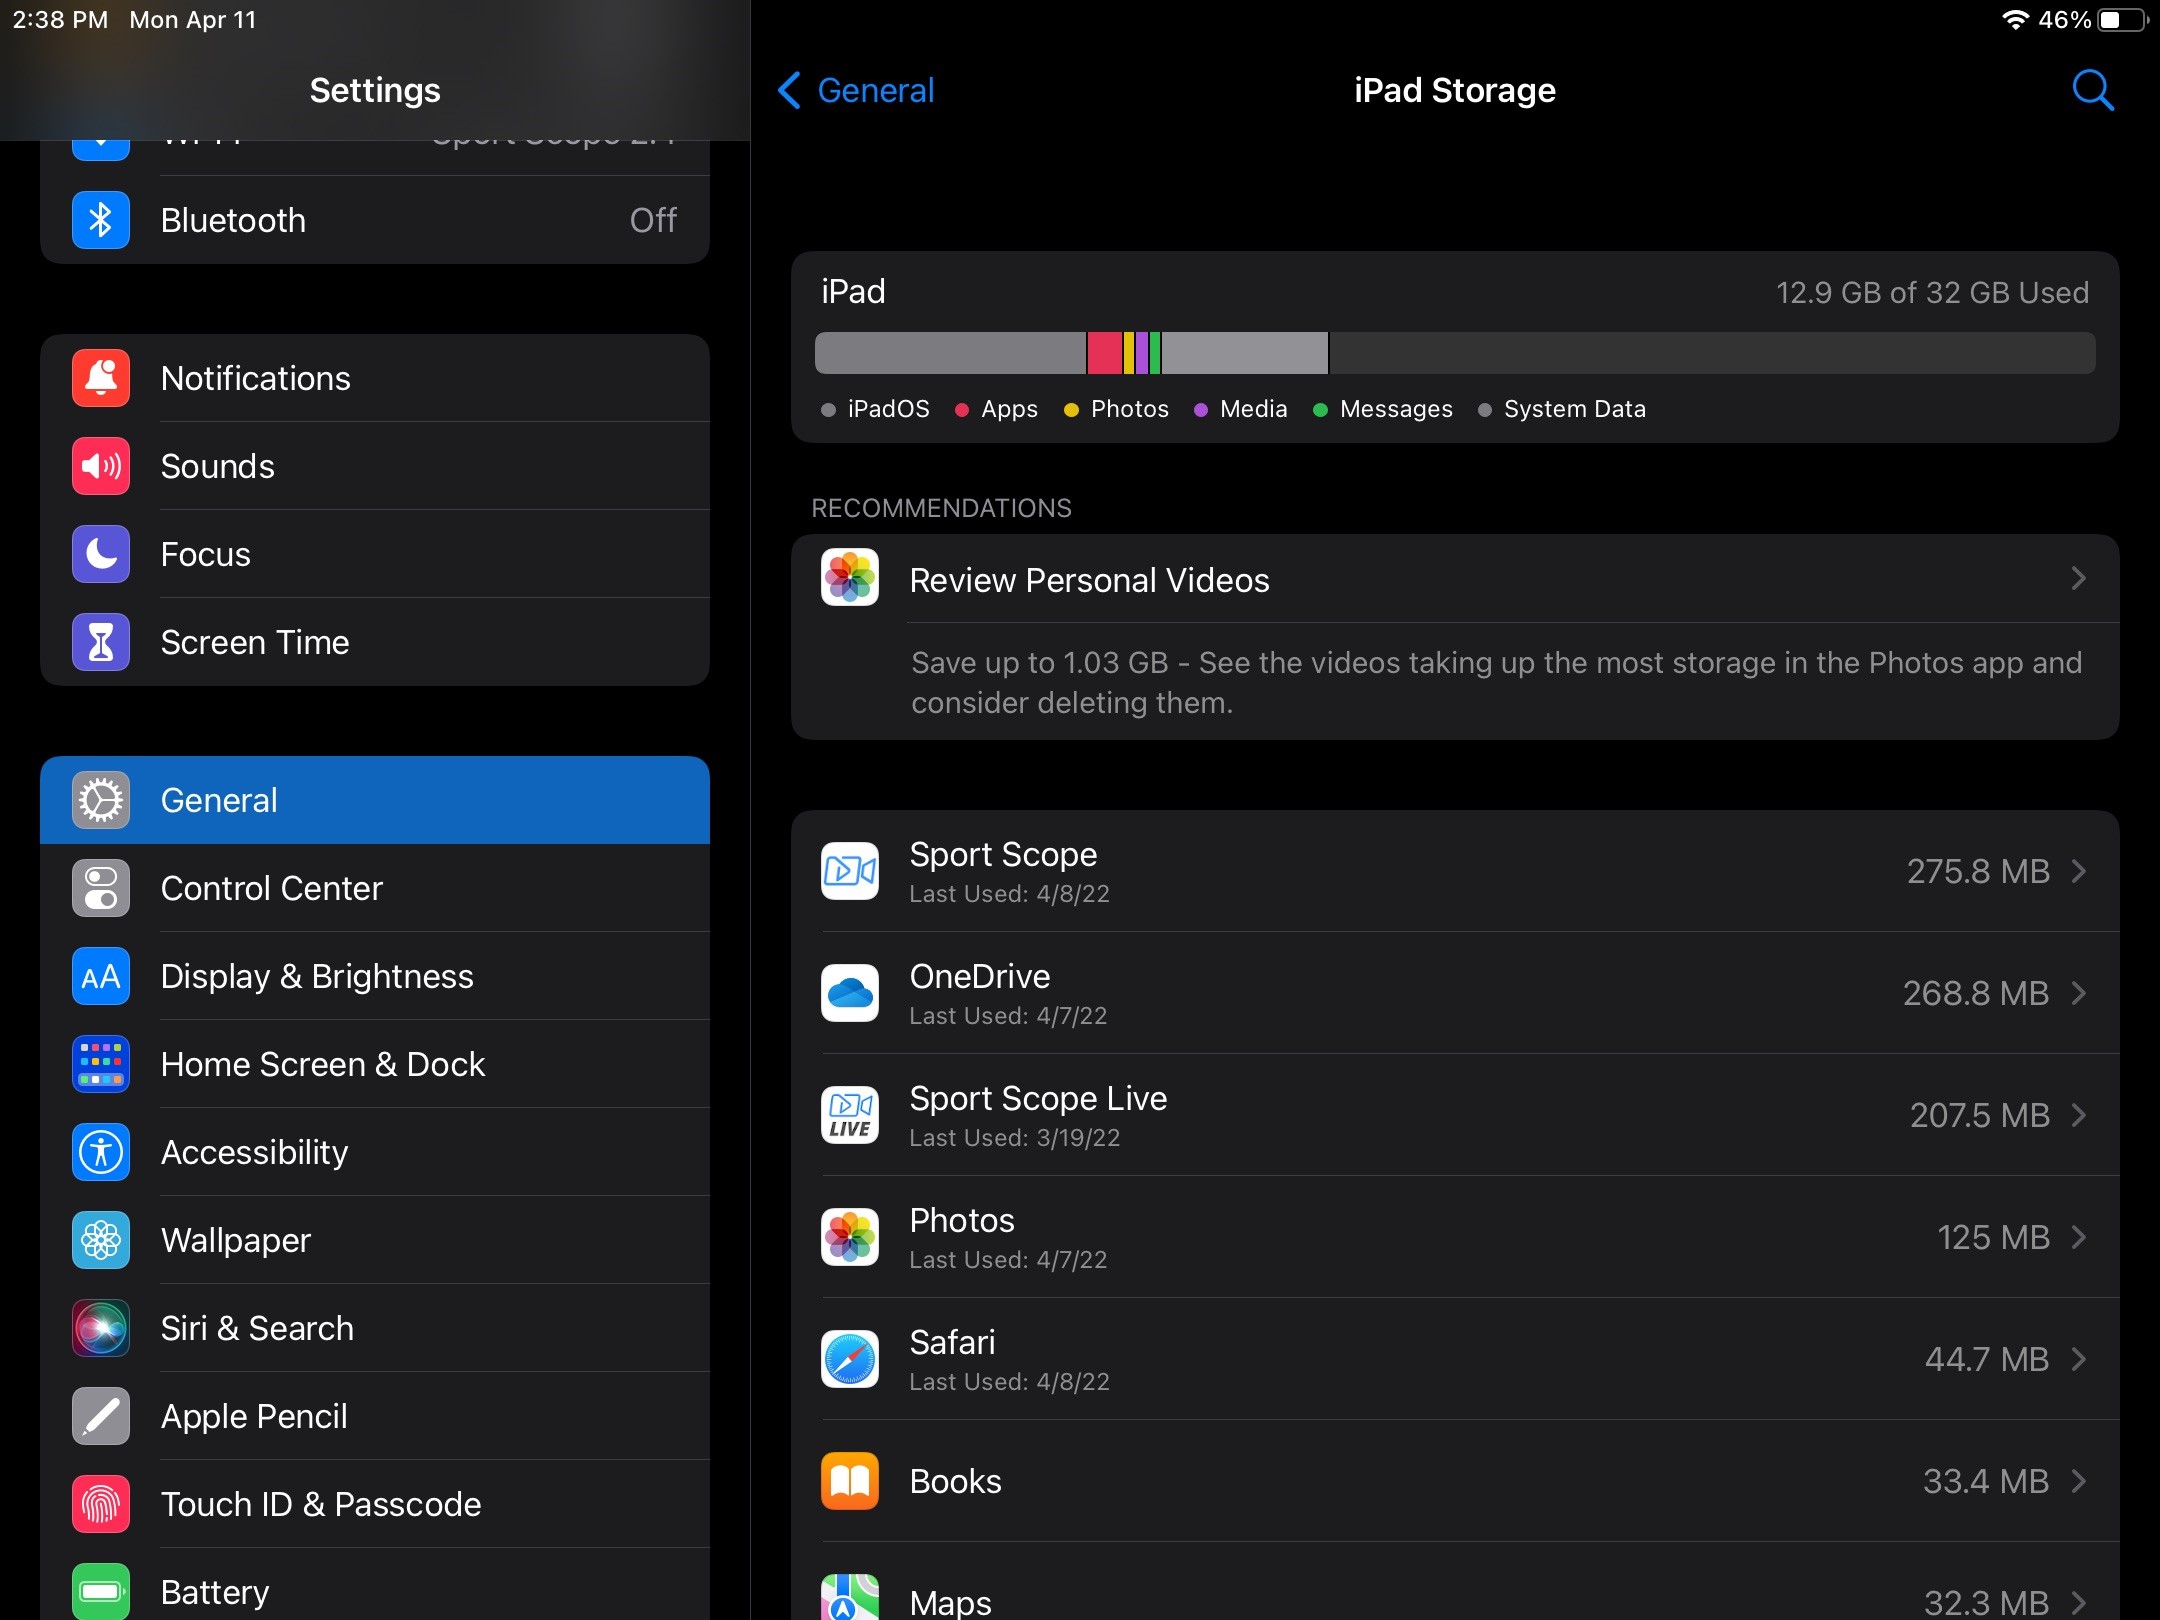Image resolution: width=2160 pixels, height=1620 pixels.
Task: Tap the search magnifier icon
Action: (2092, 90)
